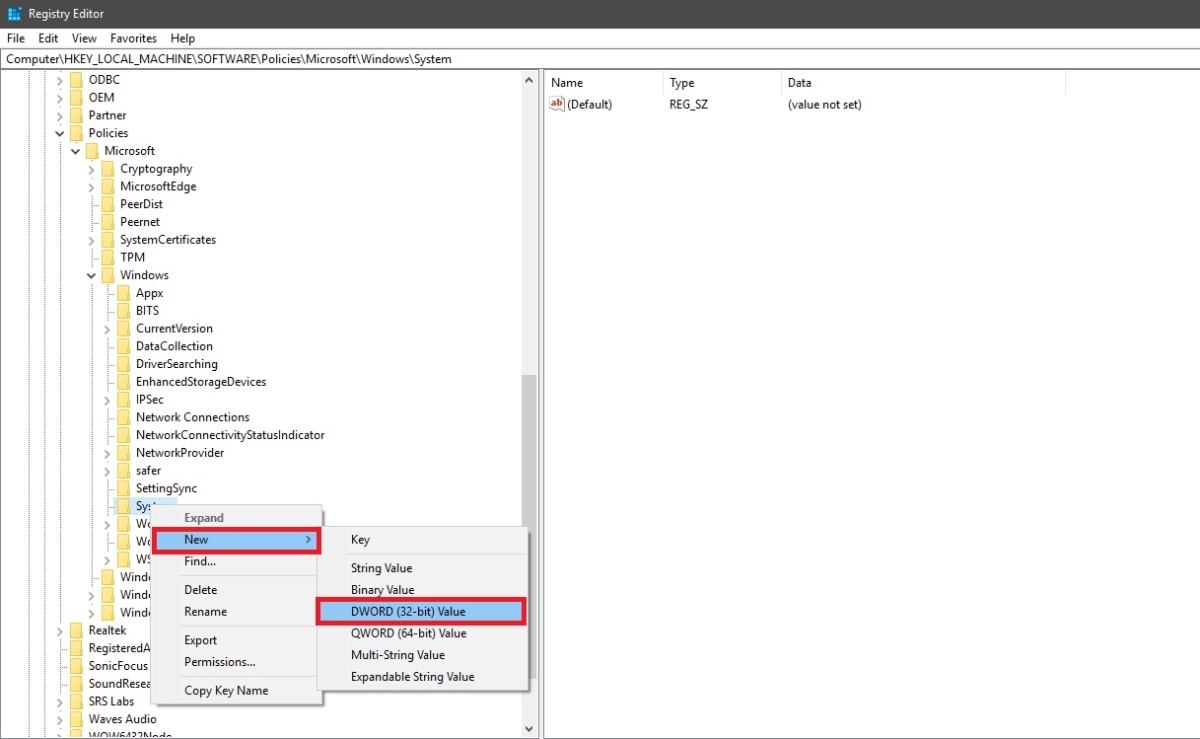Click the TPM key folder icon
The height and width of the screenshot is (739, 1200).
click(106, 257)
